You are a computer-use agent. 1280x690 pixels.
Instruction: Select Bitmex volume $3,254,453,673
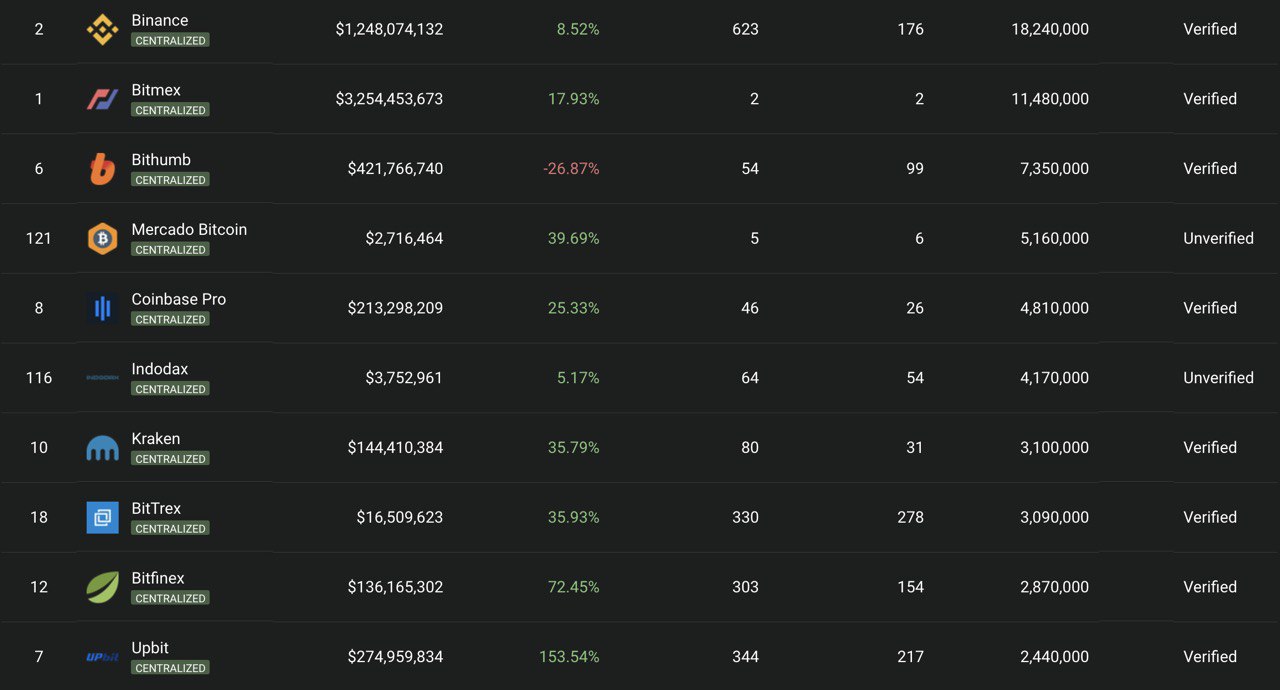pos(389,99)
